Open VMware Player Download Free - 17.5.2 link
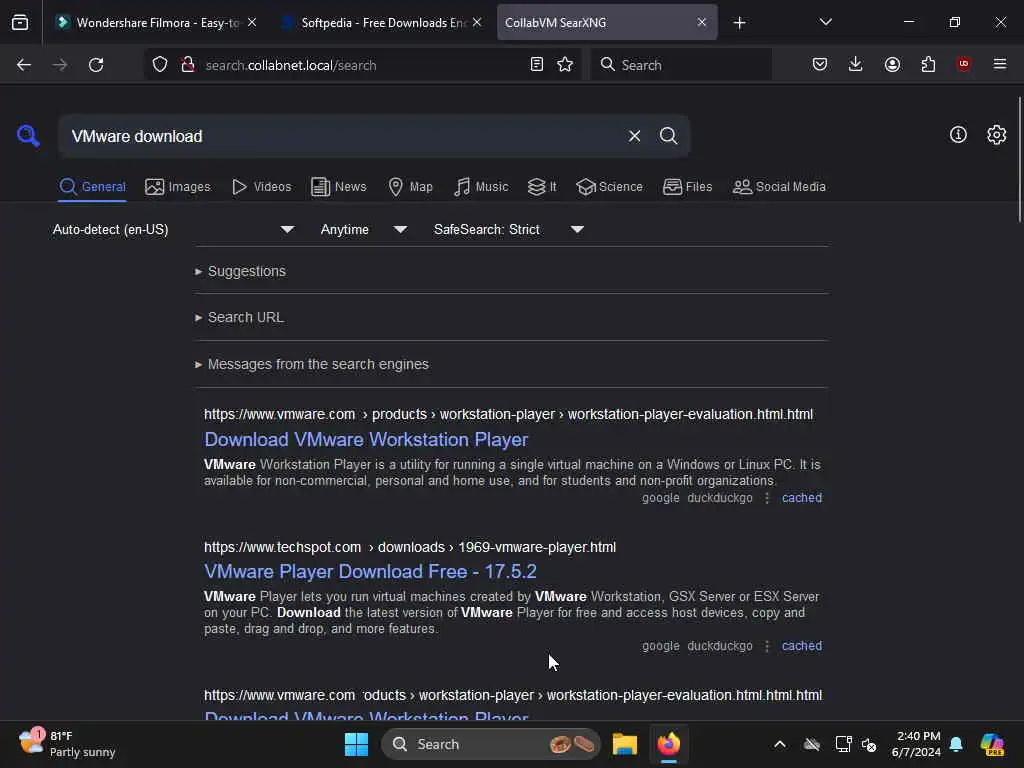 370,571
